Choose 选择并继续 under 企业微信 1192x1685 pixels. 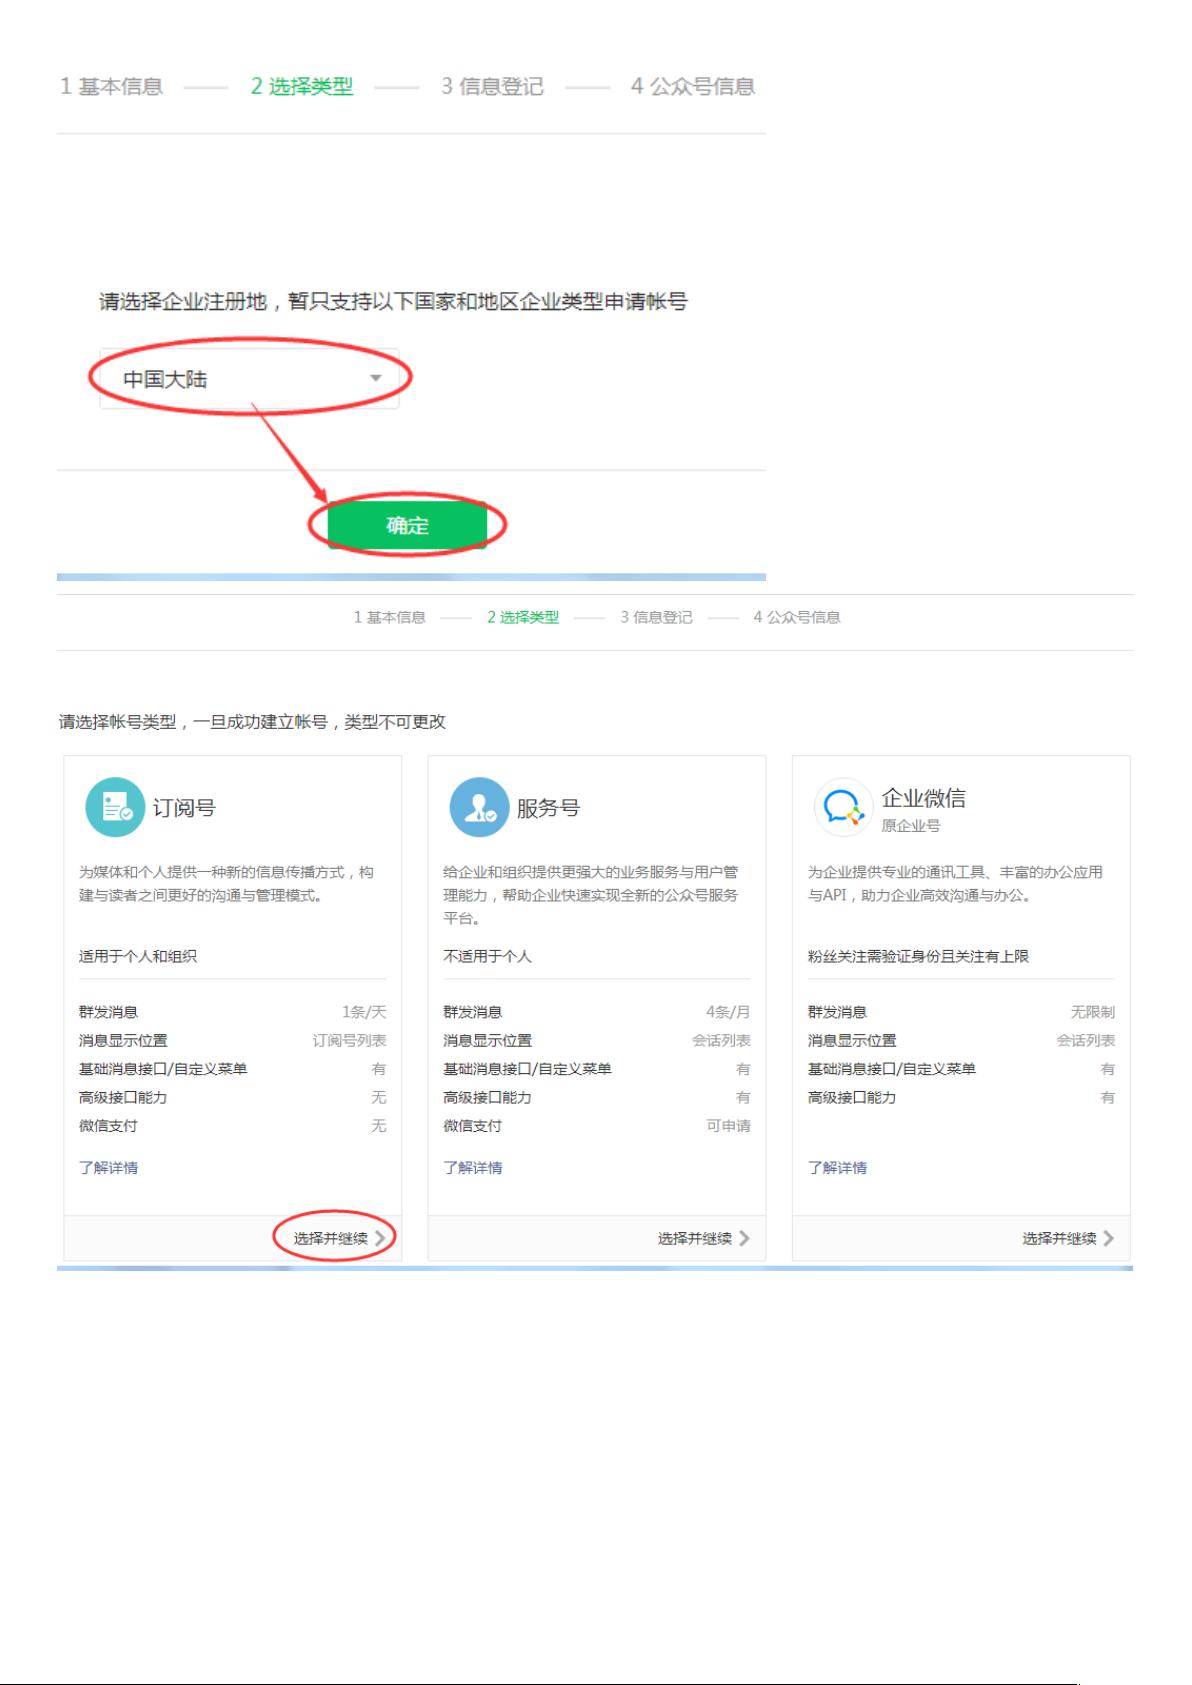(1058, 1238)
